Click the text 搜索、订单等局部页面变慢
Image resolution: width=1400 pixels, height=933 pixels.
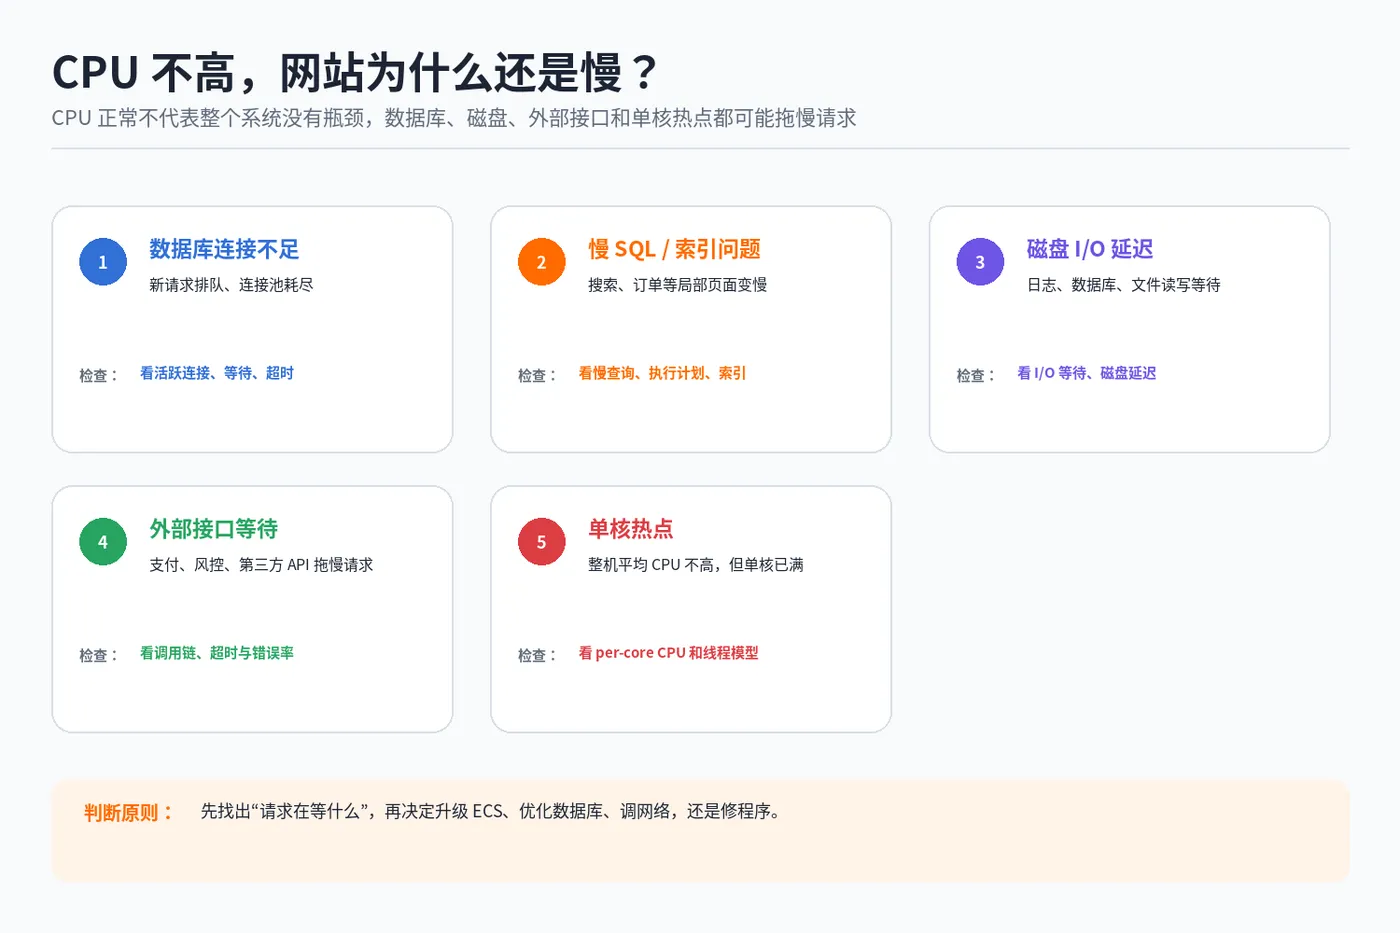pos(677,285)
